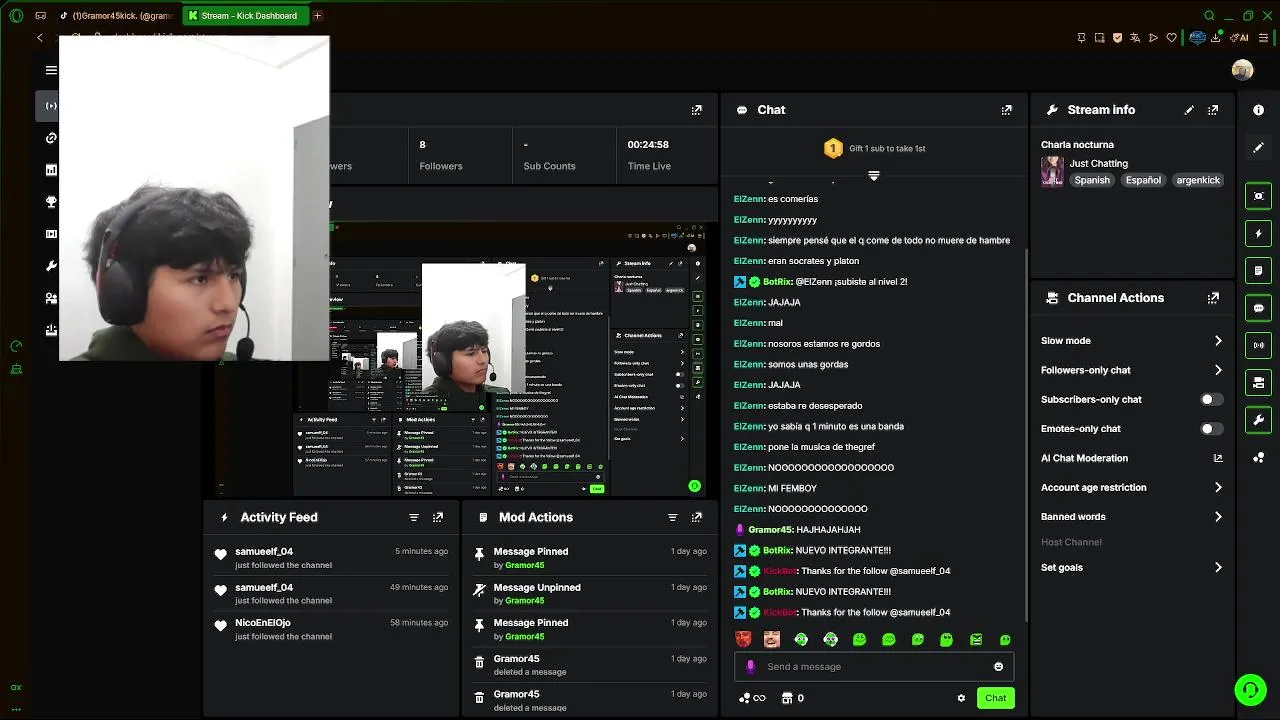This screenshot has height=720, width=1280.
Task: Toggle Emotes-only chat switch
Action: coord(1211,429)
